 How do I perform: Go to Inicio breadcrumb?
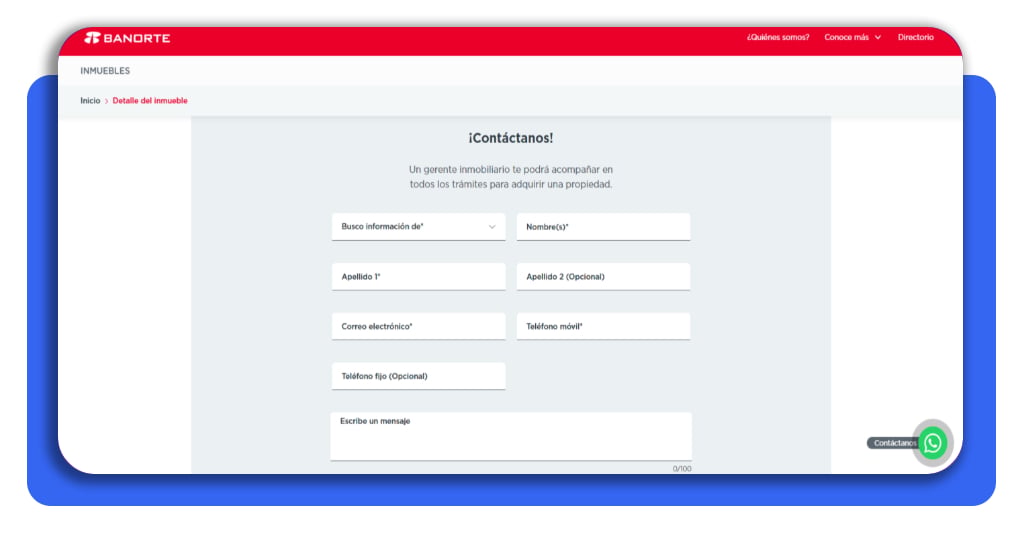(90, 101)
